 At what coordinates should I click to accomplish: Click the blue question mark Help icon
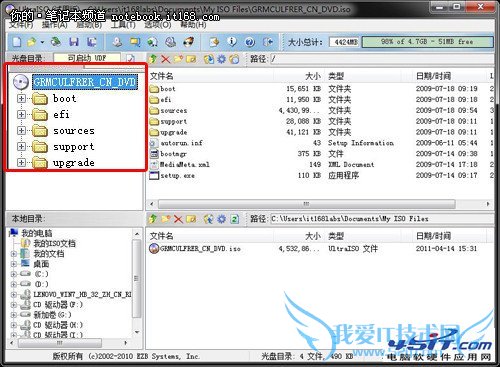pos(250,42)
